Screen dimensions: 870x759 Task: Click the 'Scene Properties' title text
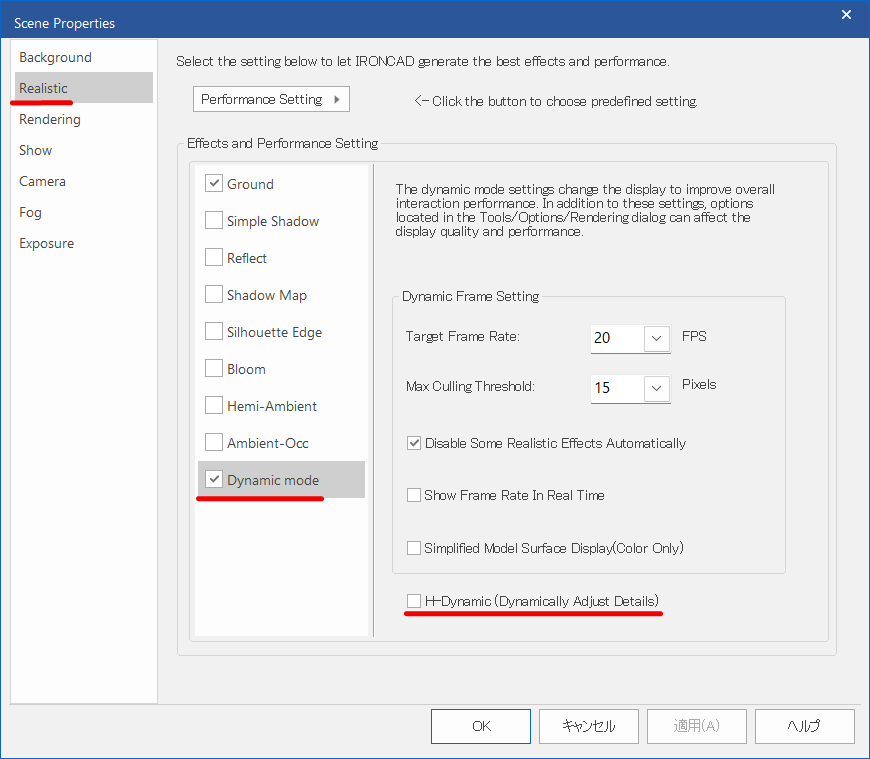pyautogui.click(x=64, y=23)
